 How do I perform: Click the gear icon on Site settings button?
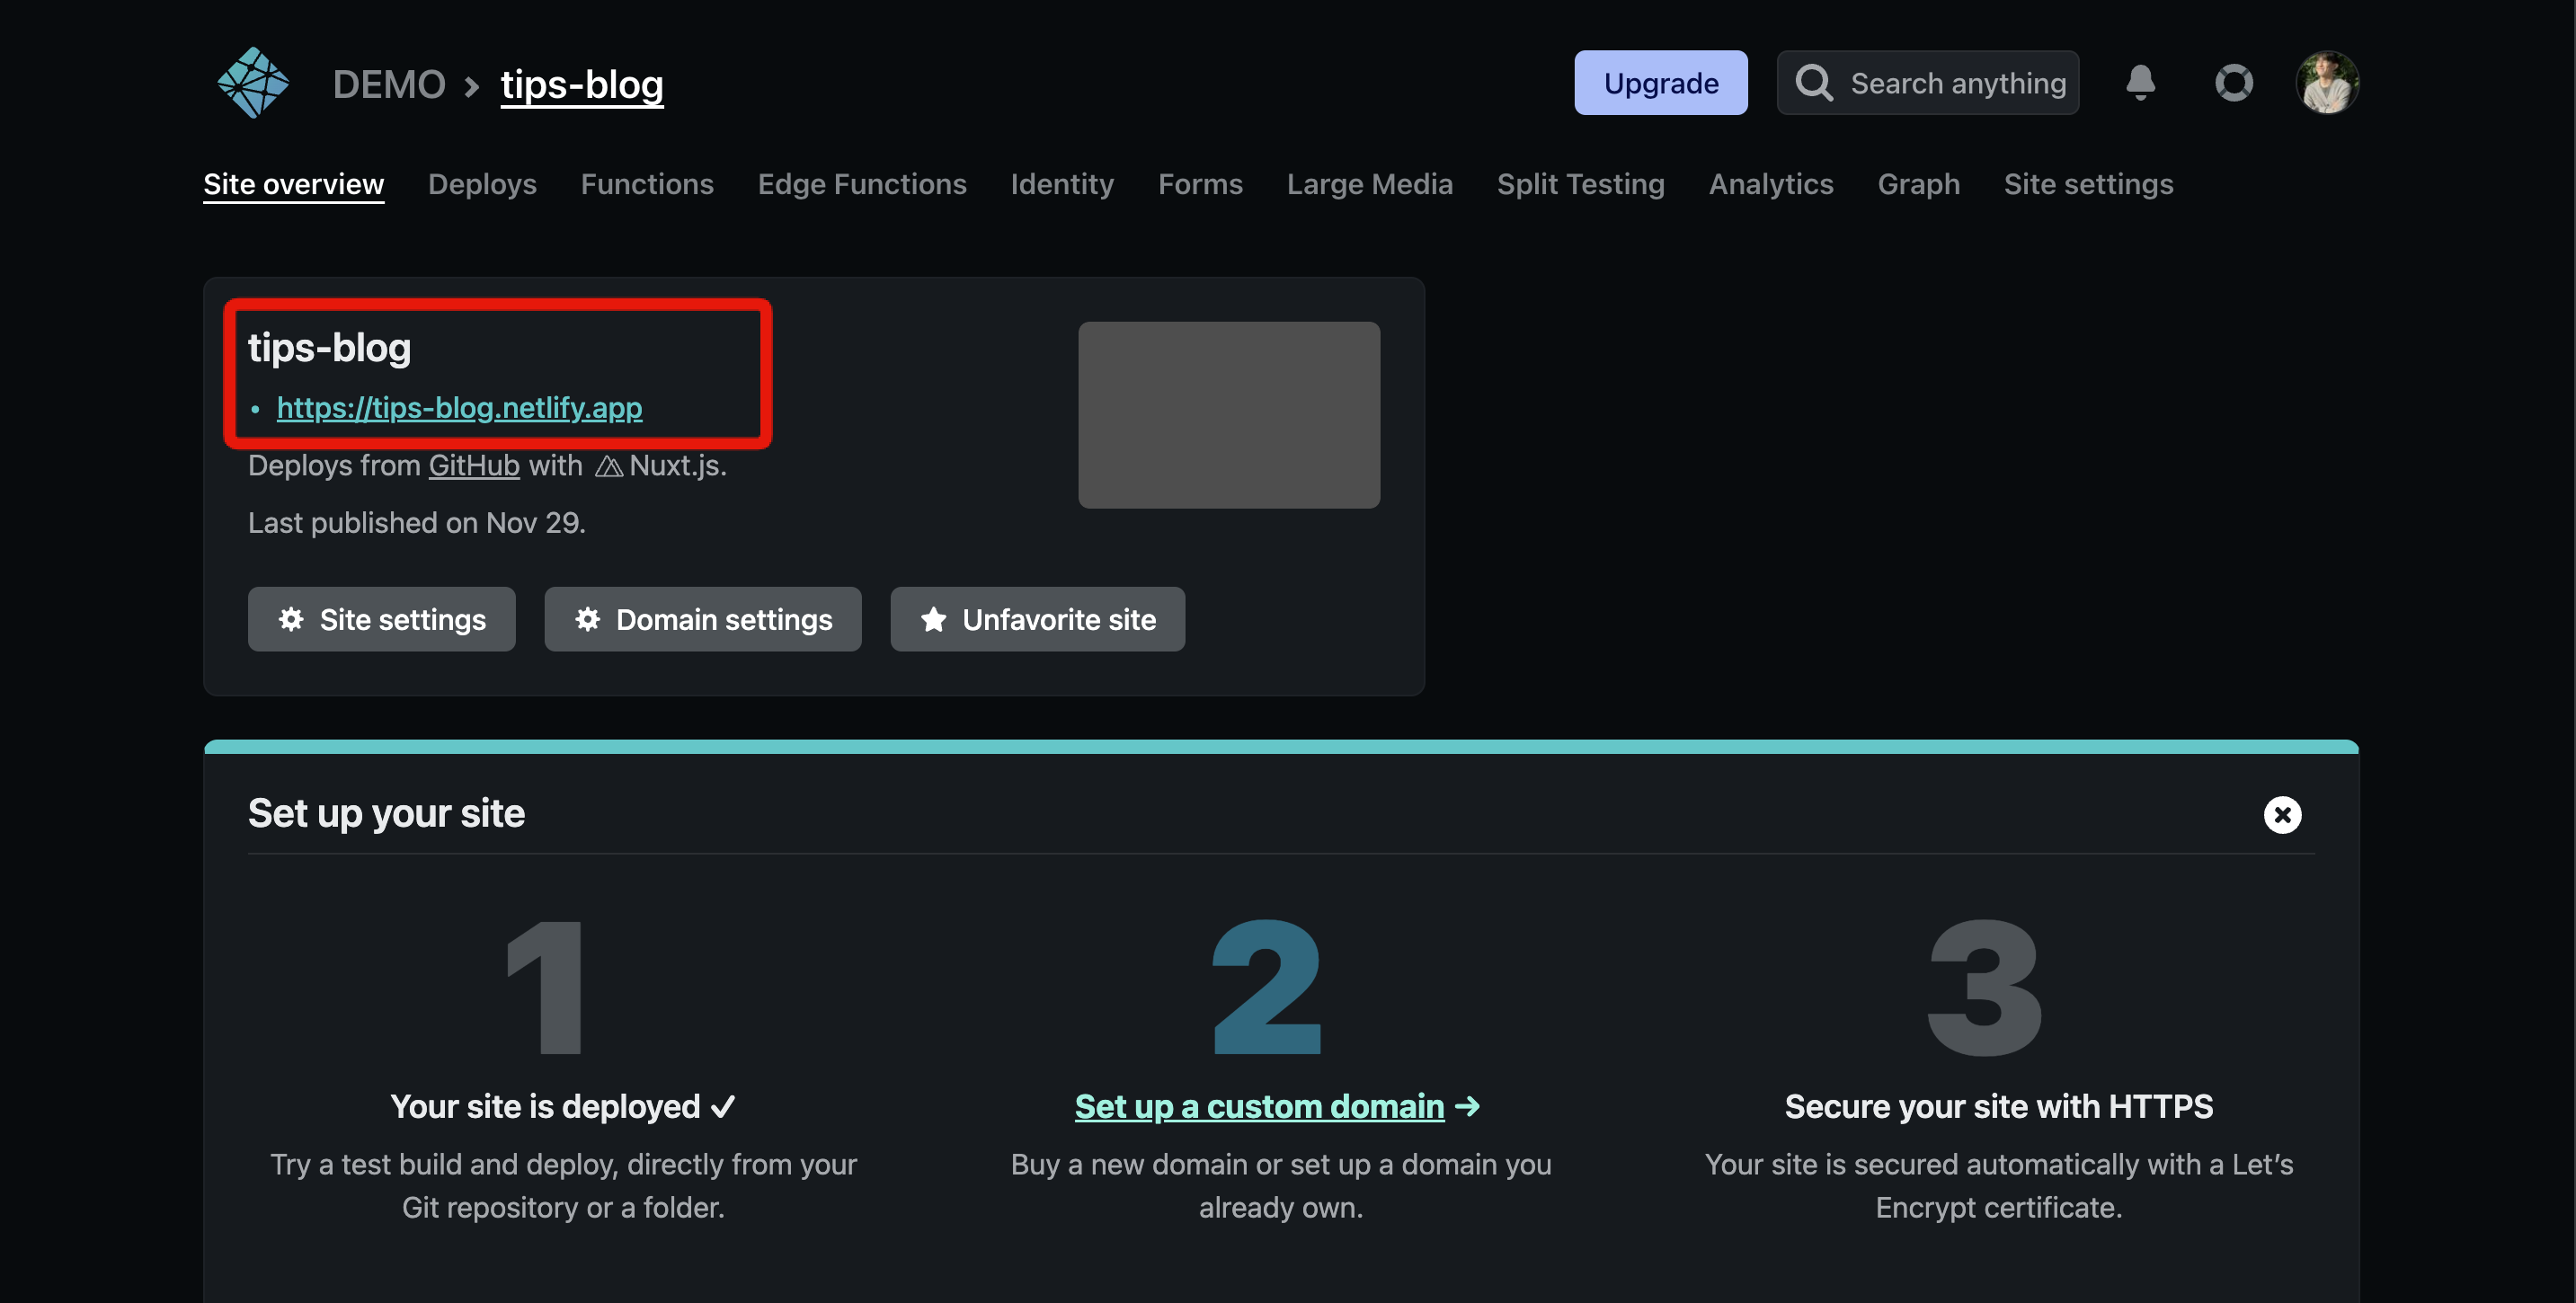point(291,619)
